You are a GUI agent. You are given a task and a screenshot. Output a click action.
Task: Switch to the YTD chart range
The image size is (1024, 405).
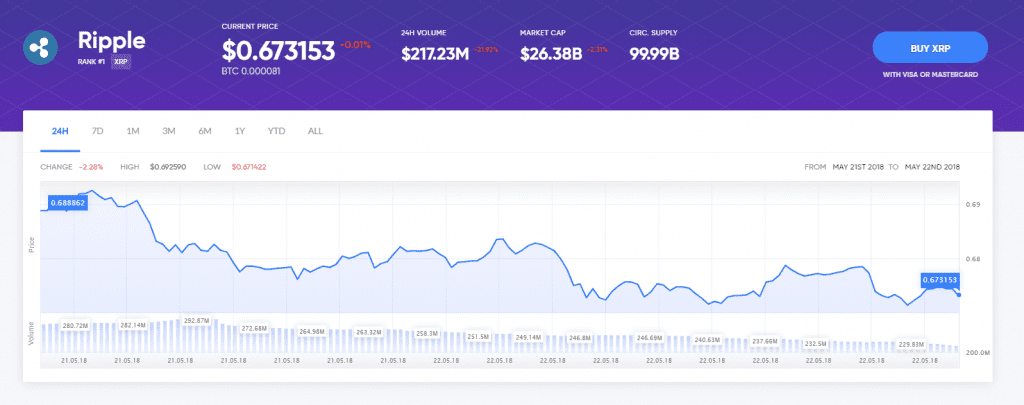tap(276, 131)
